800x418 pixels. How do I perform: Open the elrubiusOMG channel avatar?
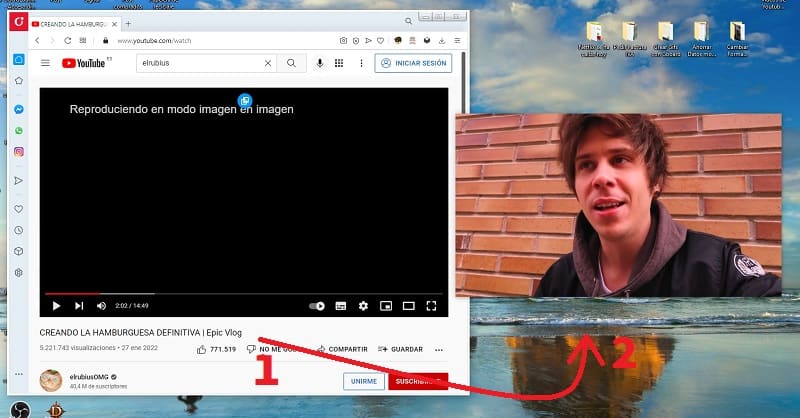(x=51, y=381)
